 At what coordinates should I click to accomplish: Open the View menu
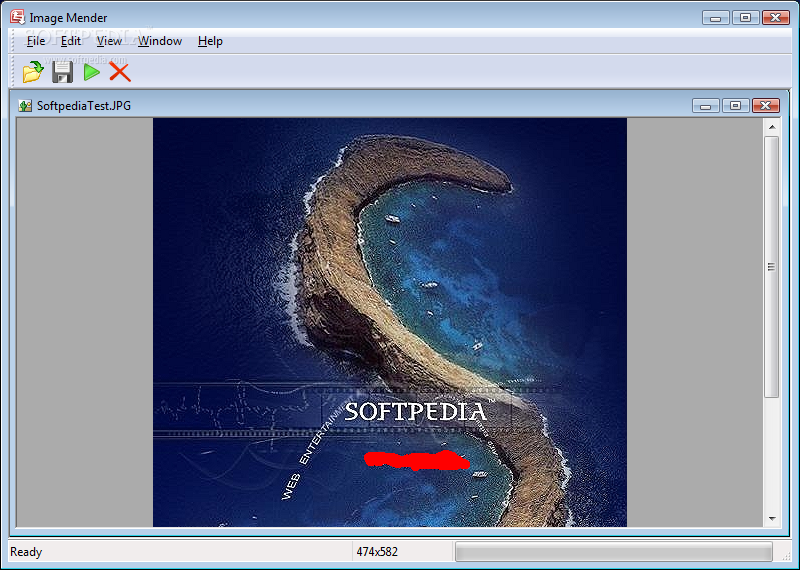(109, 41)
